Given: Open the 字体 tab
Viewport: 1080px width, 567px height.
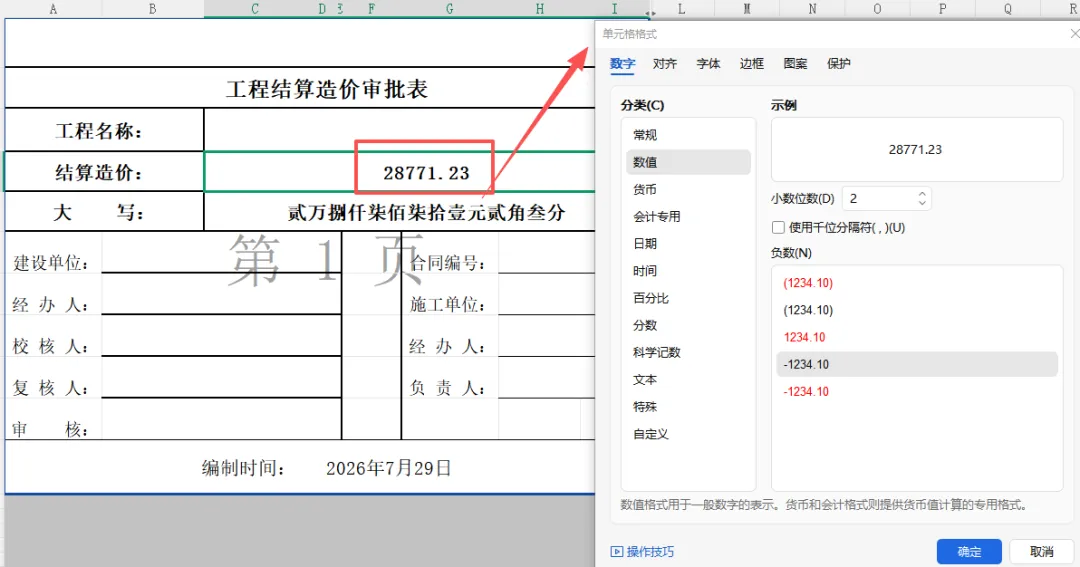Looking at the screenshot, I should [708, 63].
